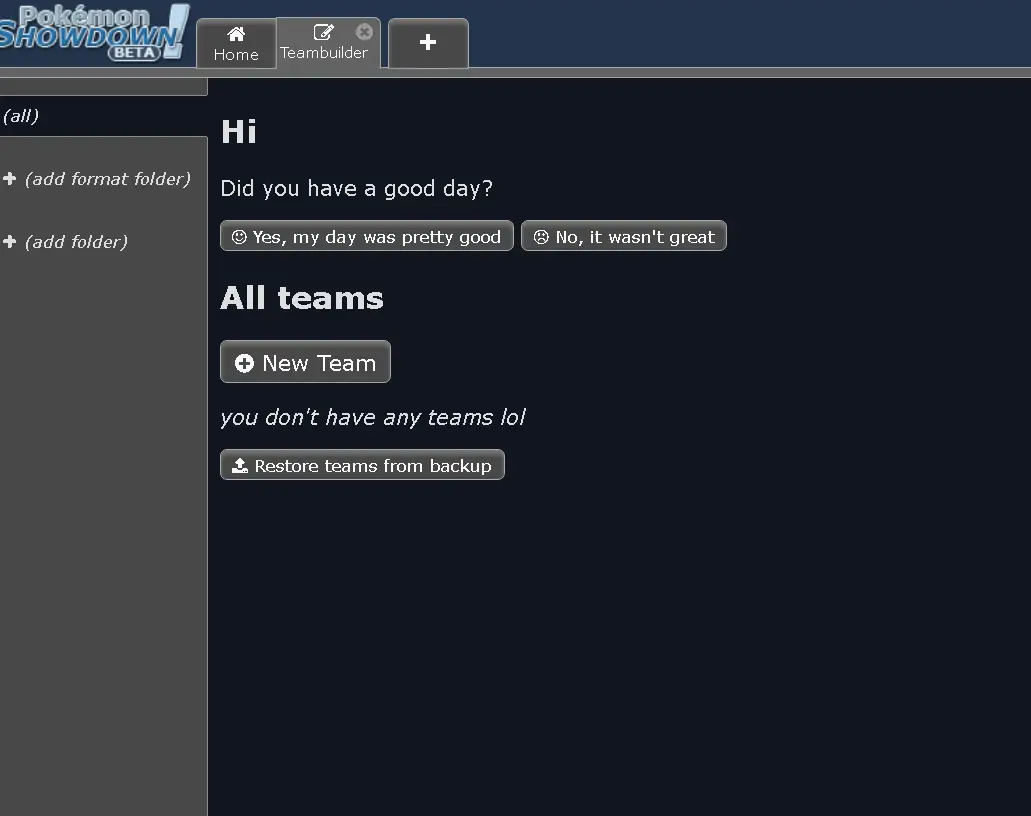This screenshot has width=1031, height=816.
Task: Click the frowning face icon
Action: [x=541, y=237]
